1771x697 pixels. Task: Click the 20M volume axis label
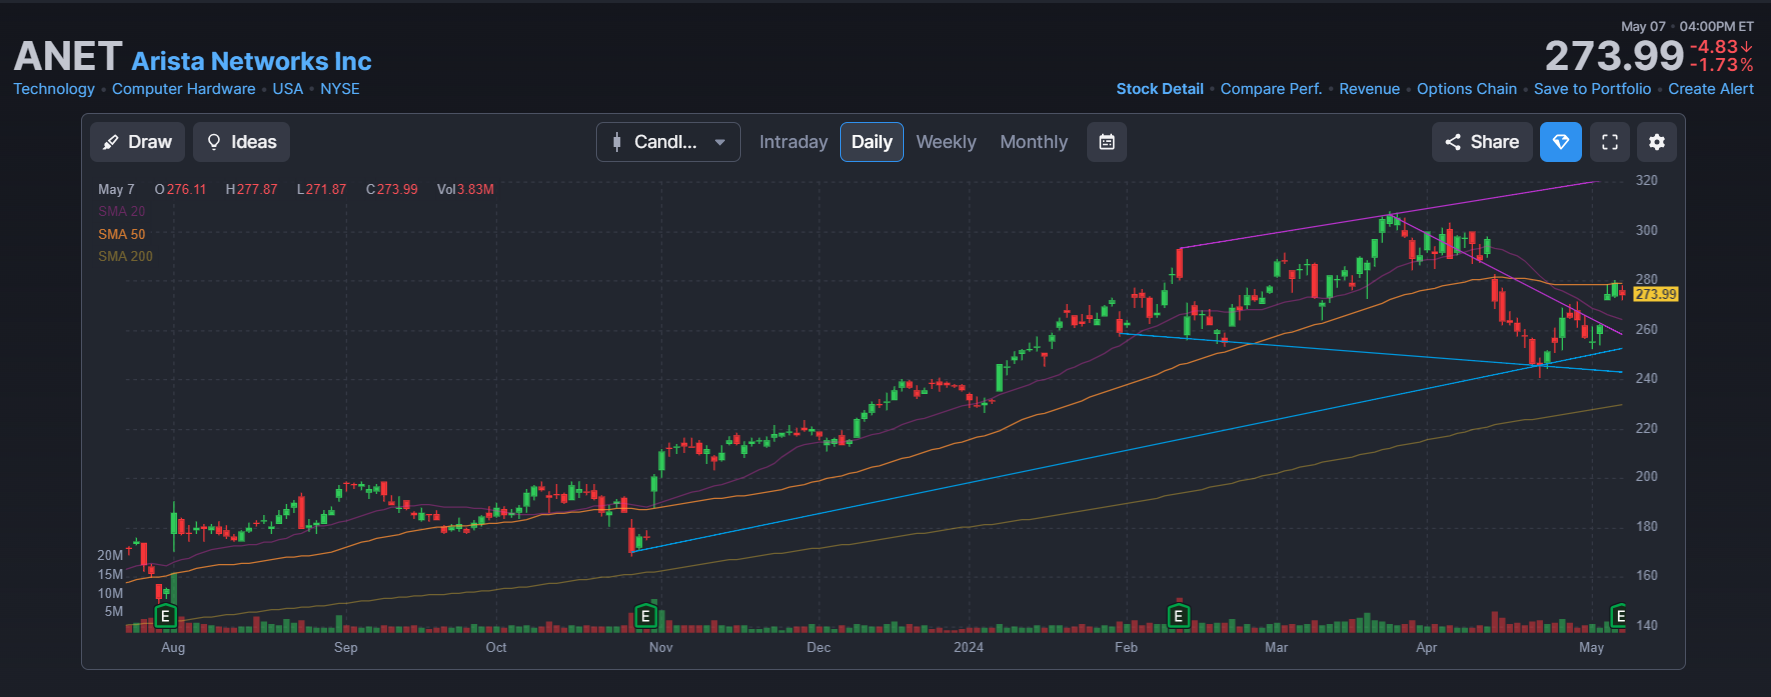click(x=110, y=555)
